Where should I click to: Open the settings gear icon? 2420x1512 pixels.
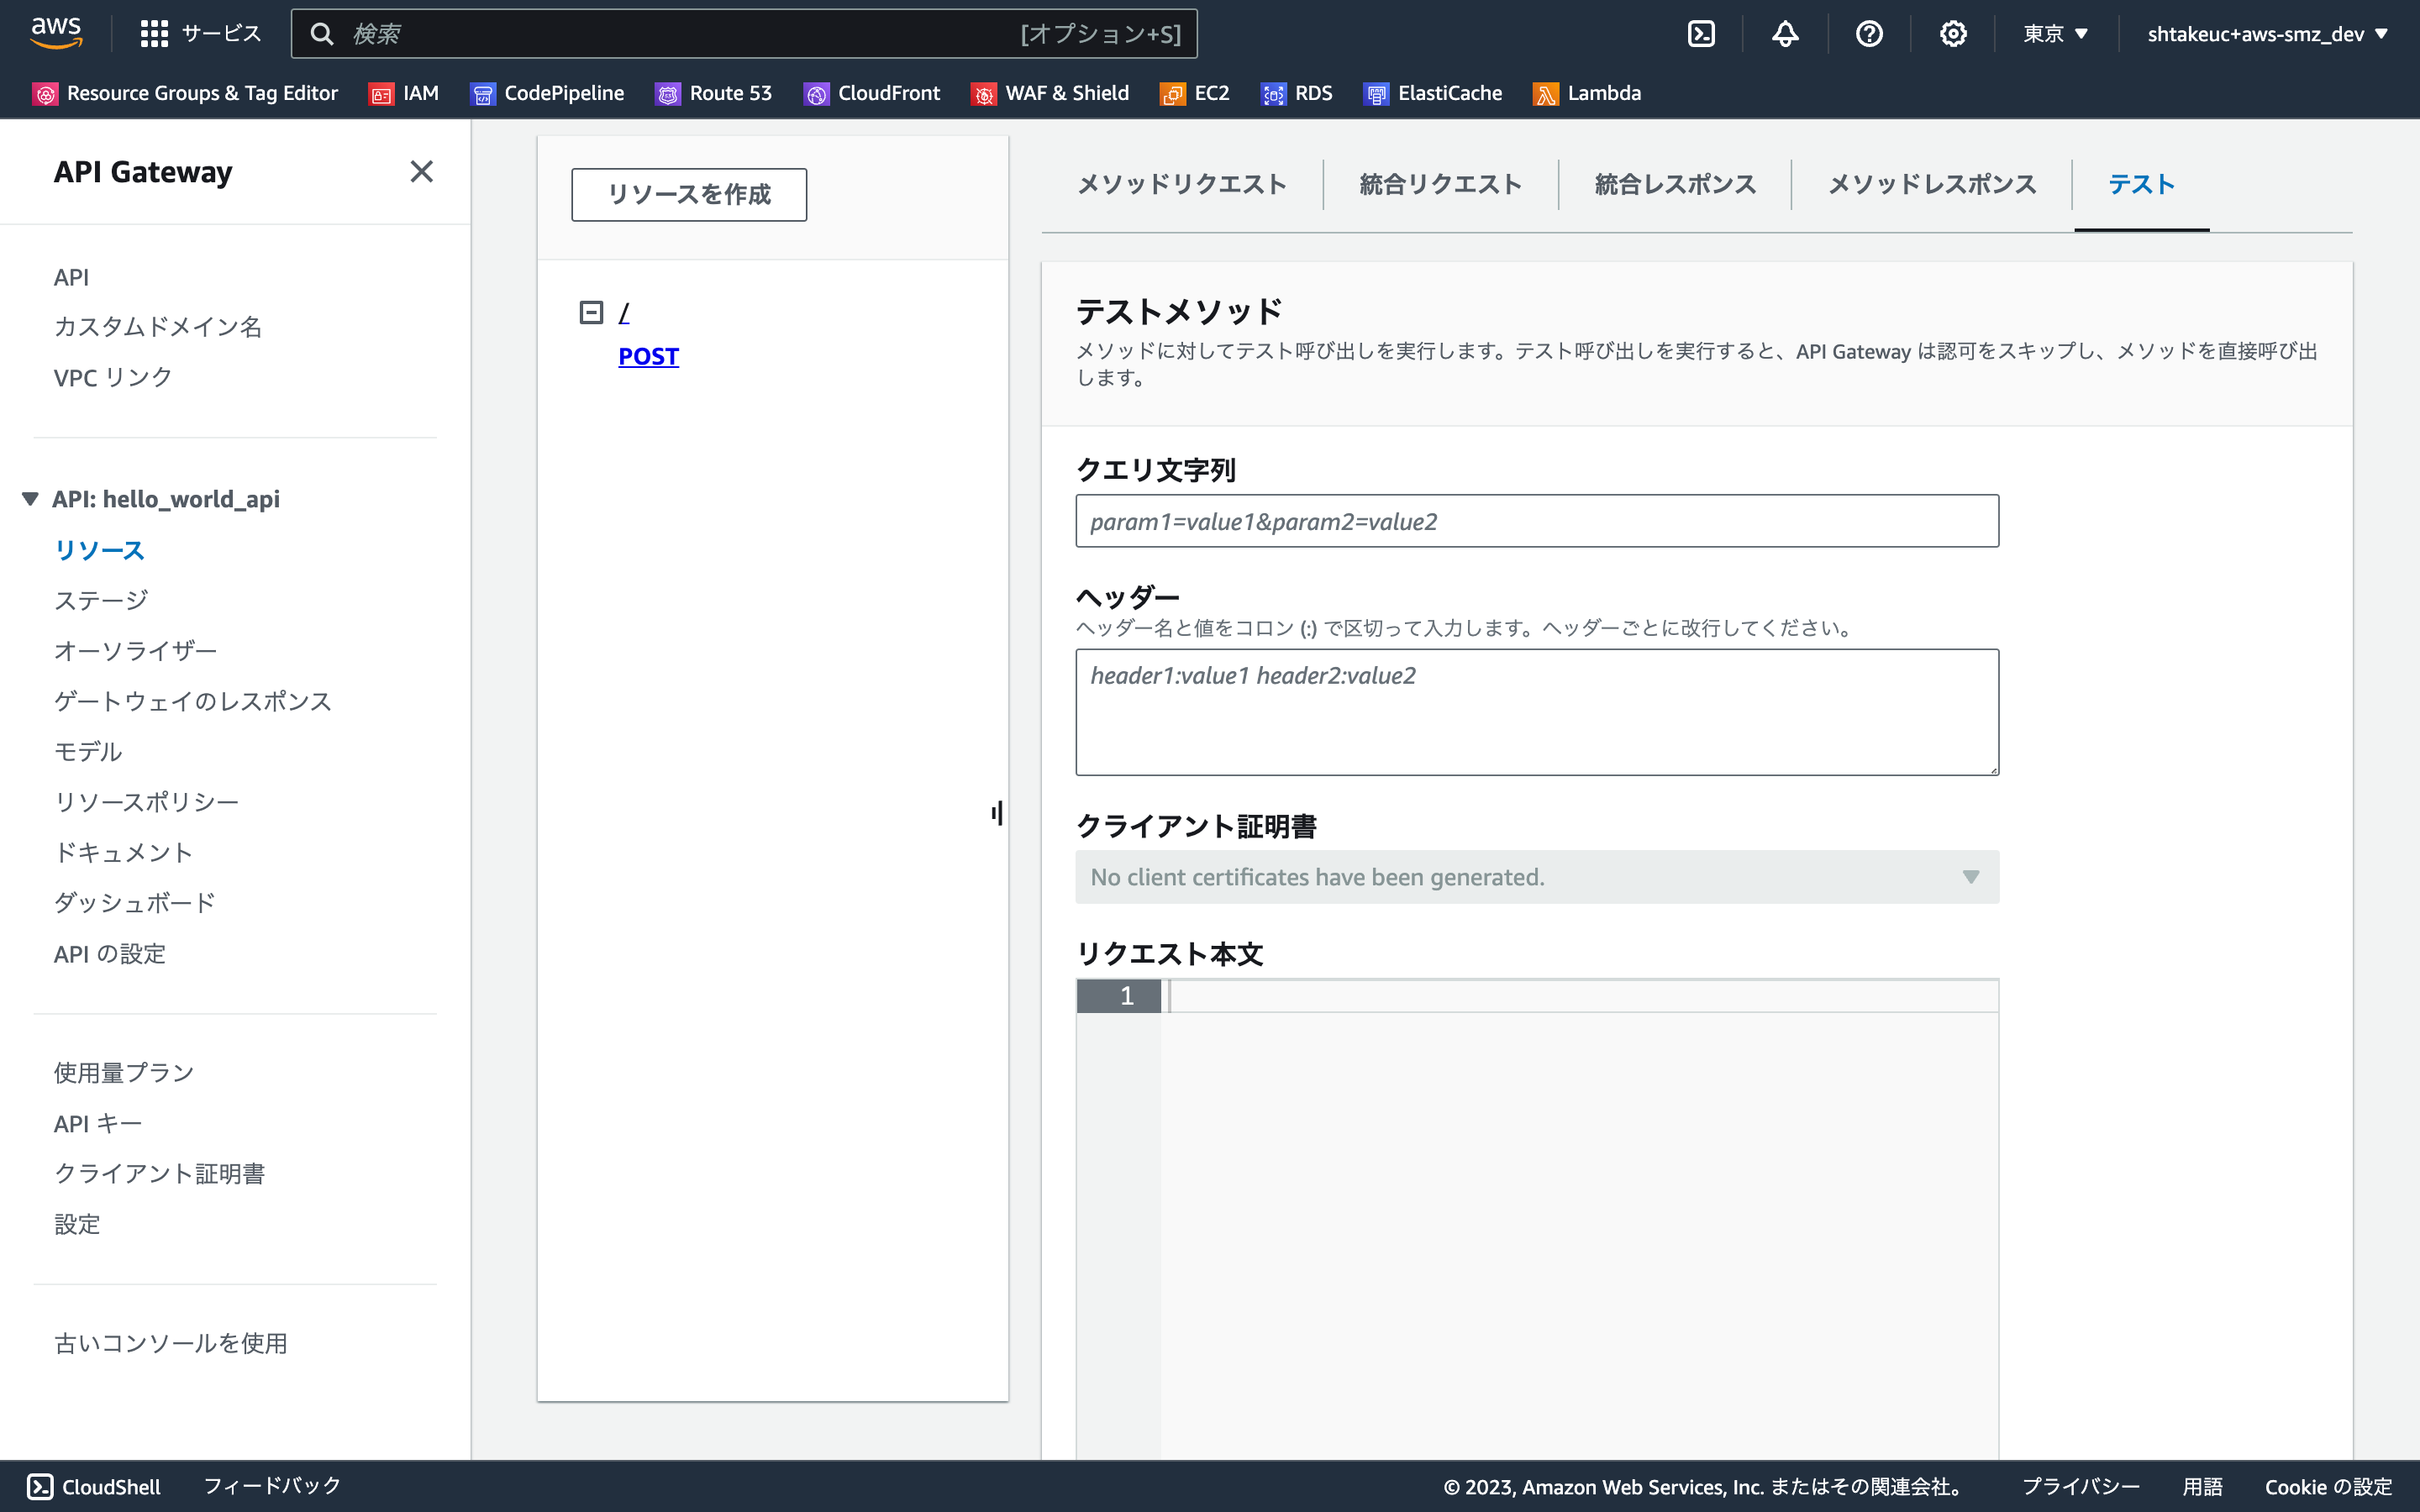[1953, 34]
